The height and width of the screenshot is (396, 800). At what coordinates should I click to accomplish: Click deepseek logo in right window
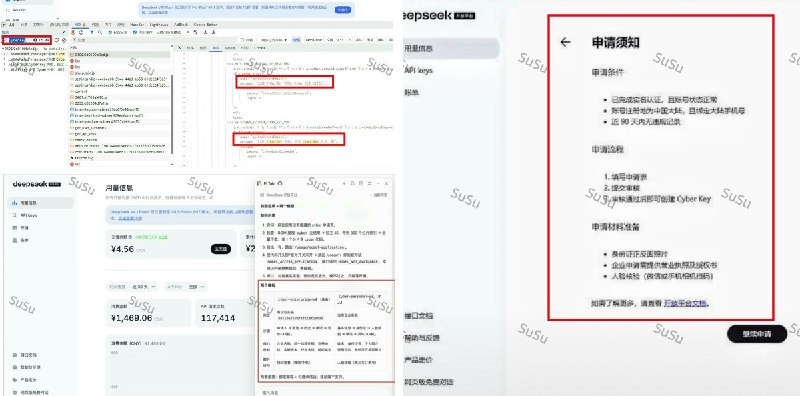click(439, 15)
